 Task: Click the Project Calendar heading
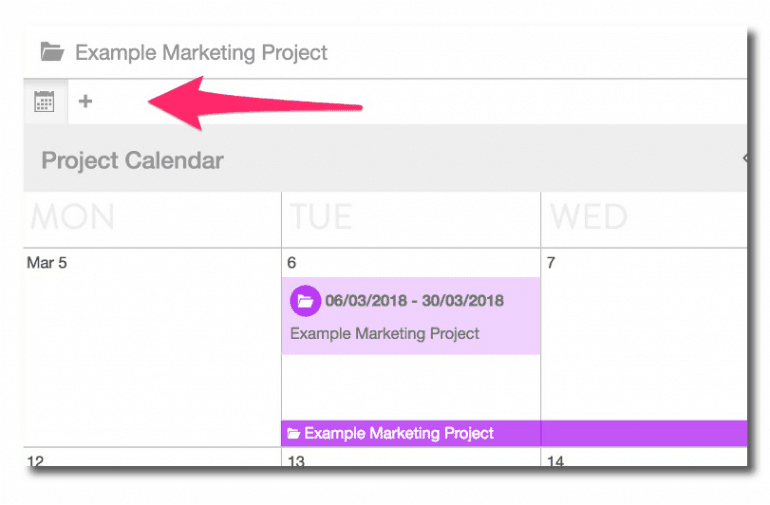point(132,160)
